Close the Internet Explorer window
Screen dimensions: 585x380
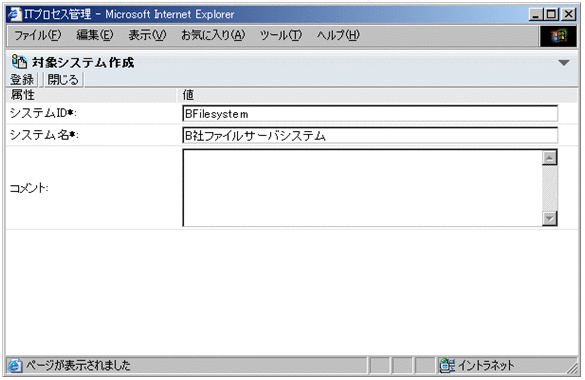568,15
